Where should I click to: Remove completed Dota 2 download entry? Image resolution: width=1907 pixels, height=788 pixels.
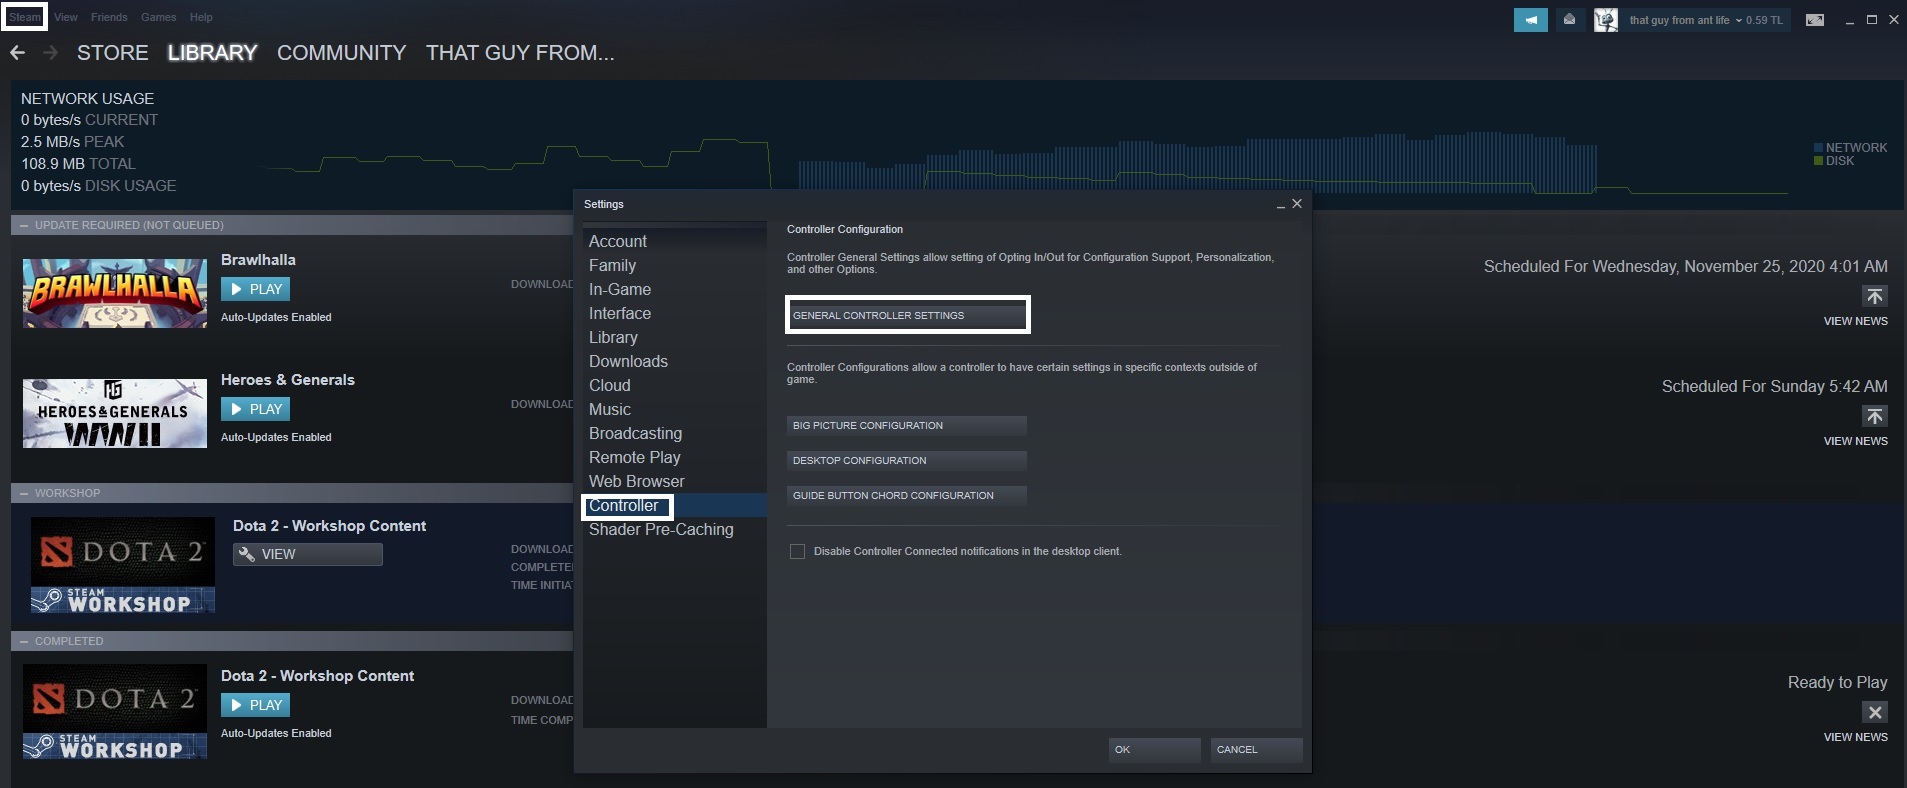[x=1875, y=712]
